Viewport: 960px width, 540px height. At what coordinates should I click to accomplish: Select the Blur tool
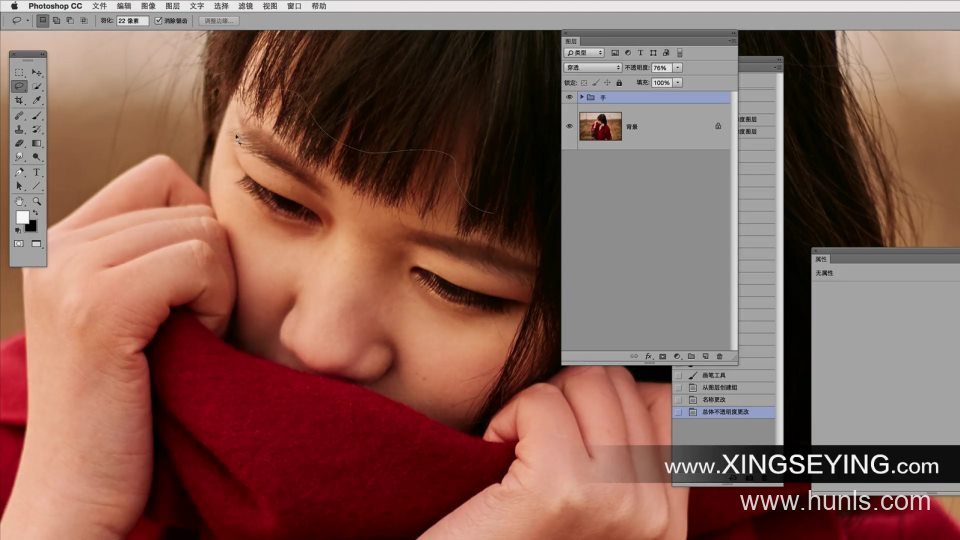point(20,157)
